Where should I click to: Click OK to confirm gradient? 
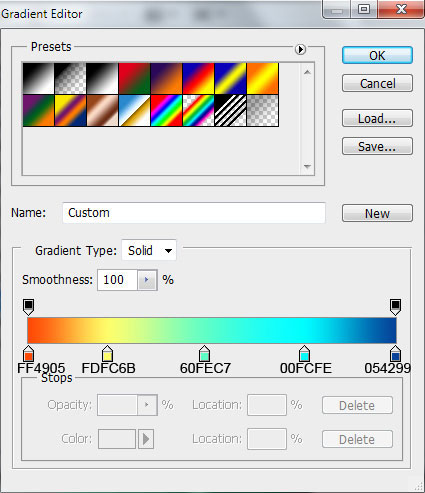pyautogui.click(x=377, y=55)
